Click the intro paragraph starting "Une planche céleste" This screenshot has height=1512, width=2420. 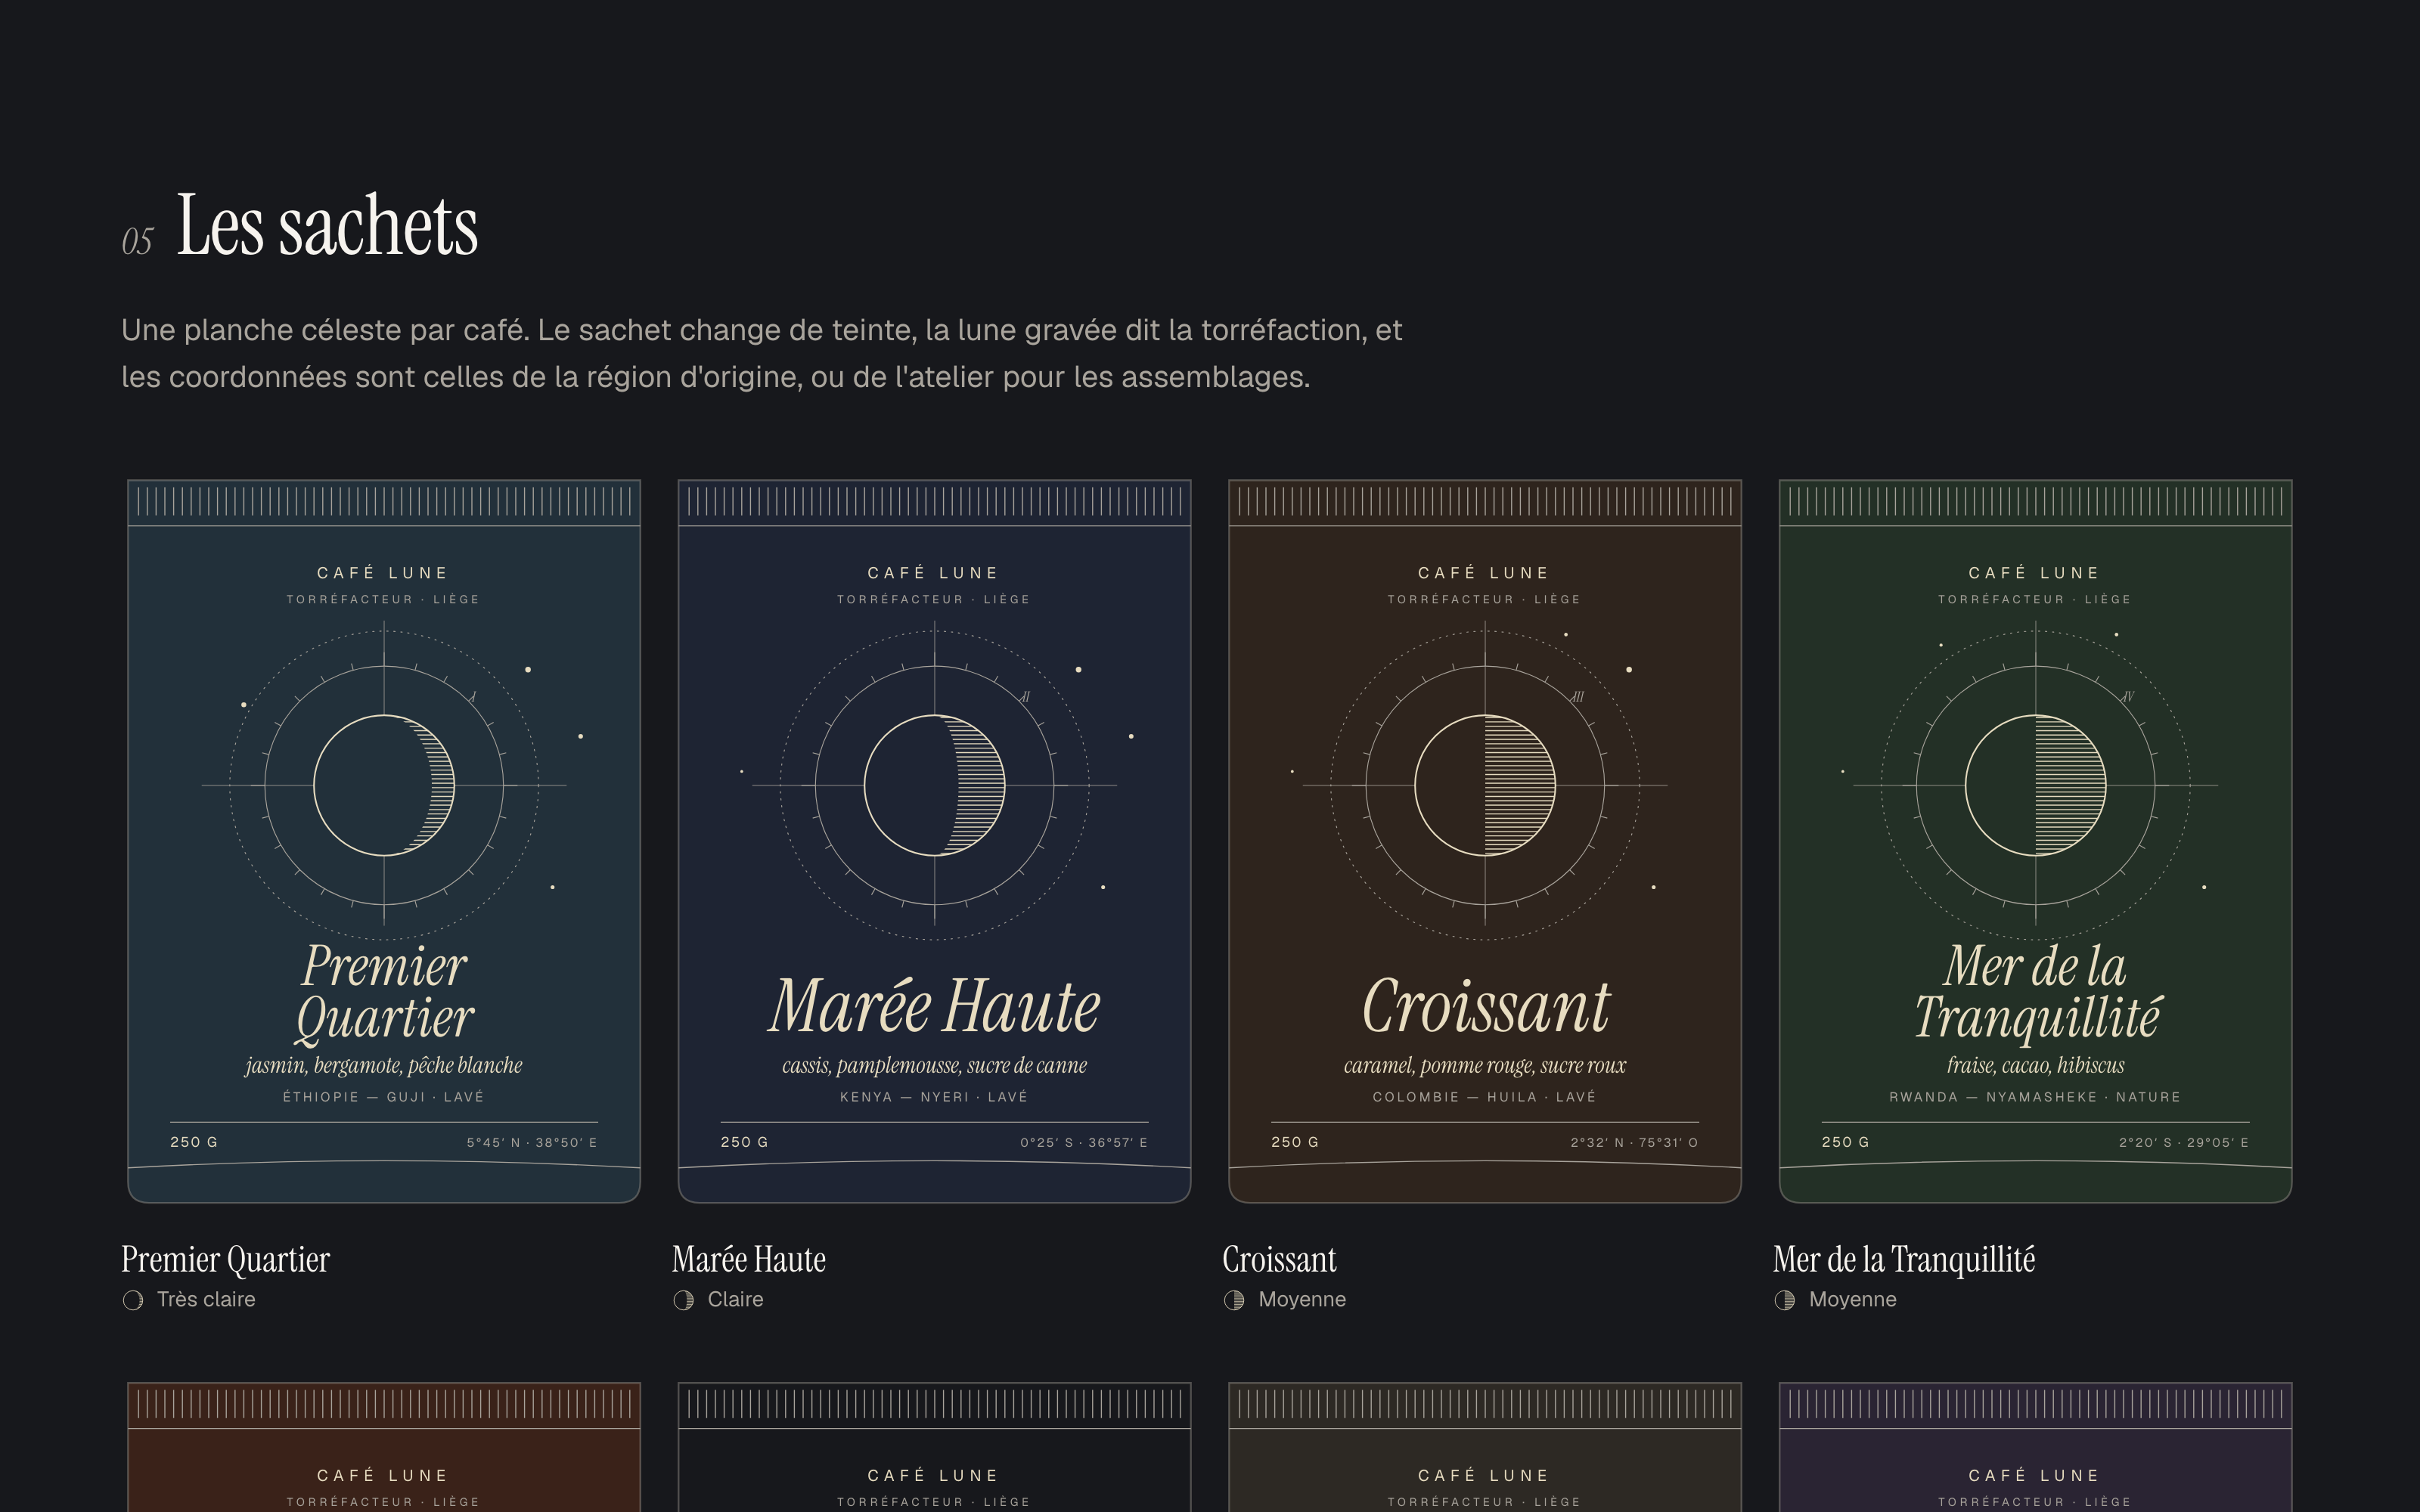click(x=761, y=353)
